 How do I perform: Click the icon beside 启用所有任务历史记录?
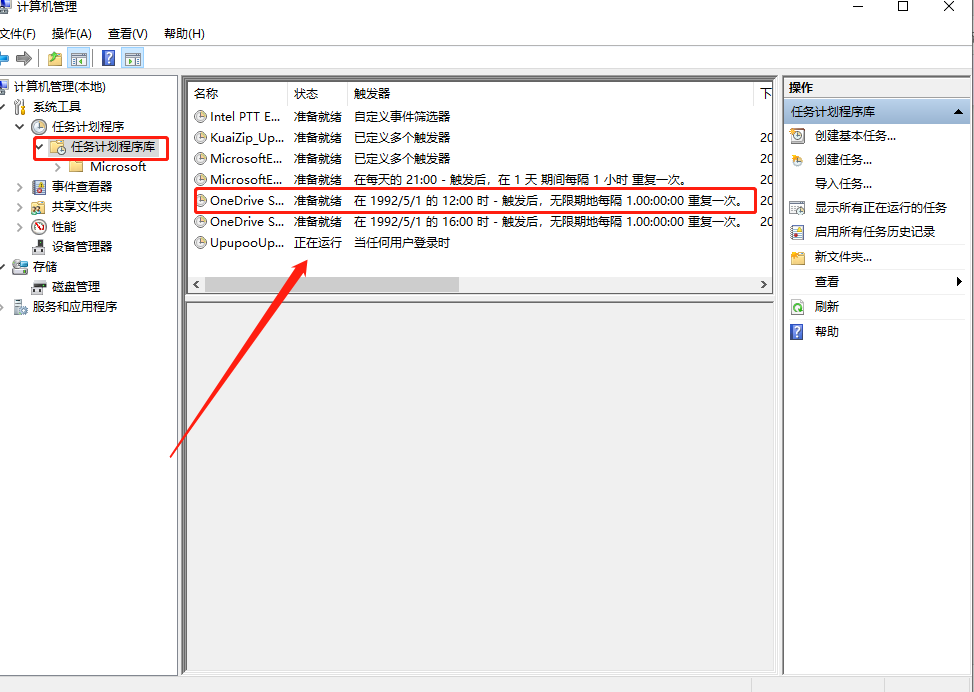coord(798,232)
